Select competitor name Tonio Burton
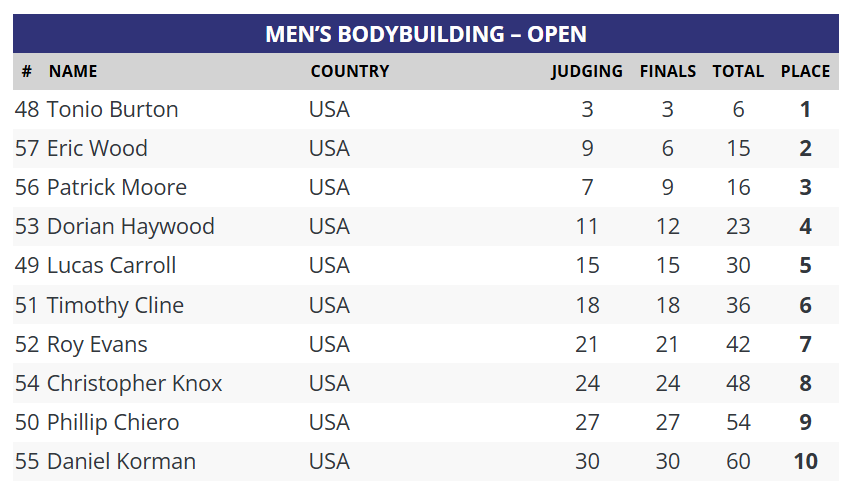The height and width of the screenshot is (493, 849). (x=113, y=109)
